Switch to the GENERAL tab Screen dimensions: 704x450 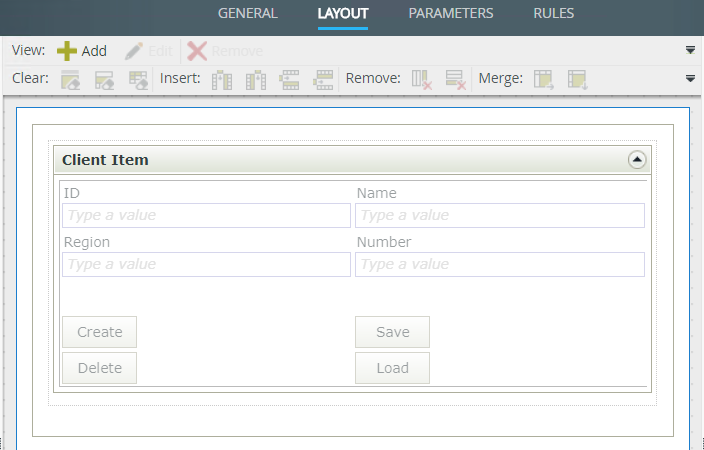coord(248,13)
